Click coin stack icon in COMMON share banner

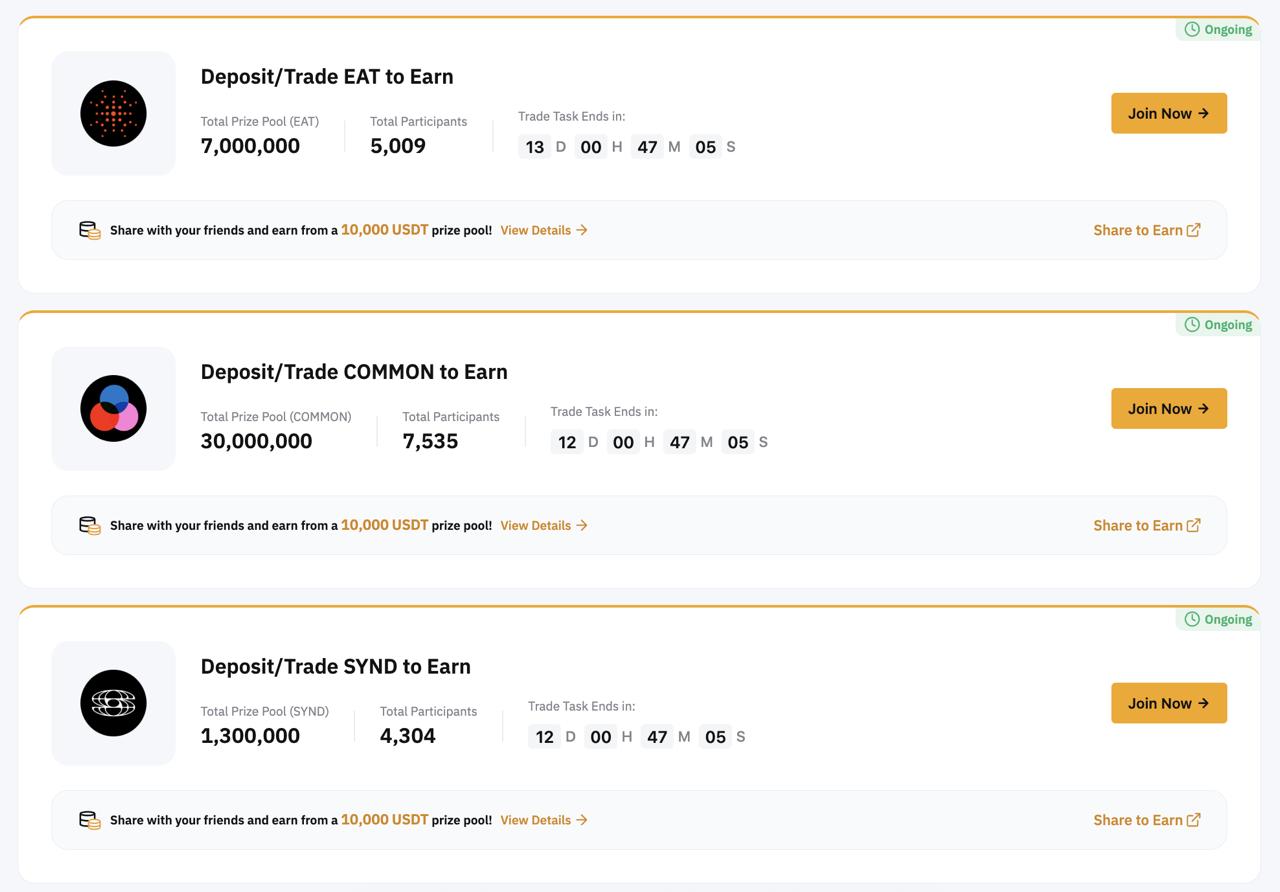[x=90, y=525]
